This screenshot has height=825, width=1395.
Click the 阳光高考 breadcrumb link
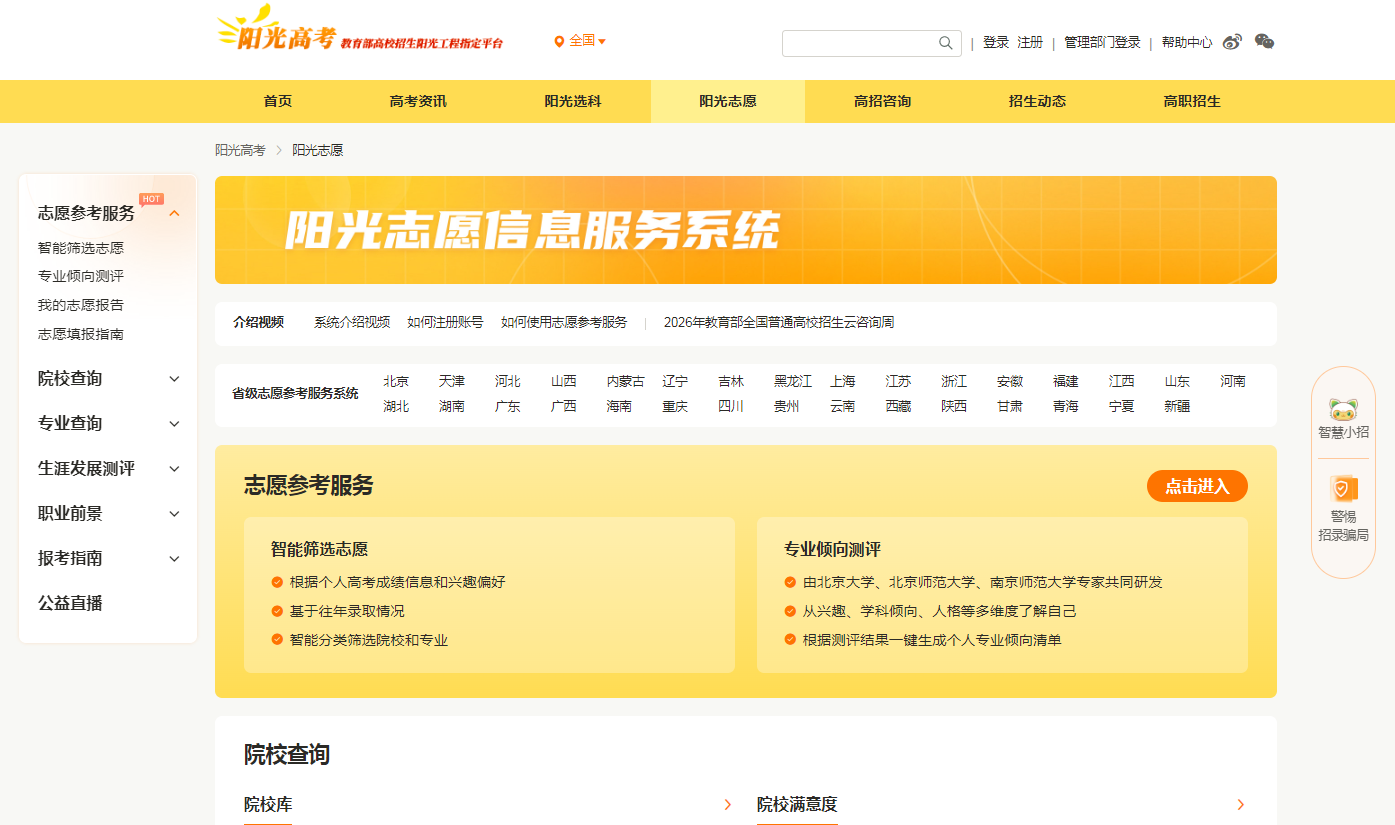pos(240,150)
